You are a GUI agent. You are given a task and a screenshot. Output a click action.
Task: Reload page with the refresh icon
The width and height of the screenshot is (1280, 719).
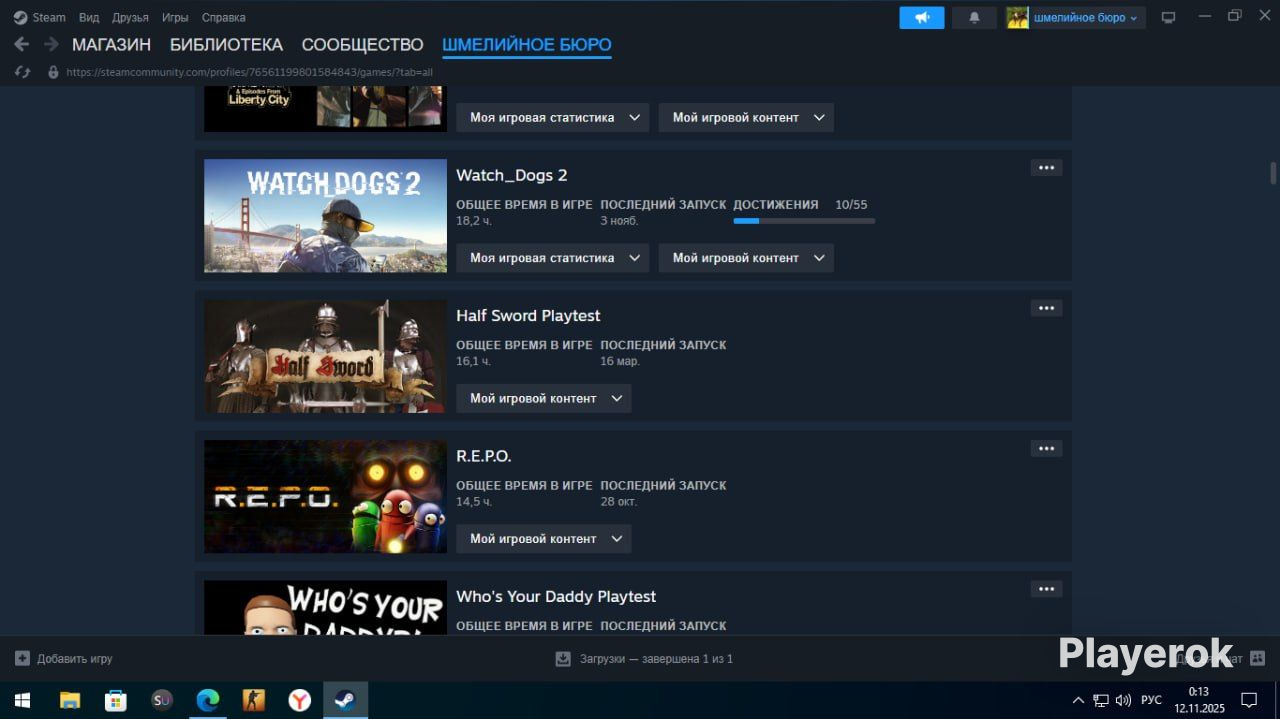click(24, 72)
